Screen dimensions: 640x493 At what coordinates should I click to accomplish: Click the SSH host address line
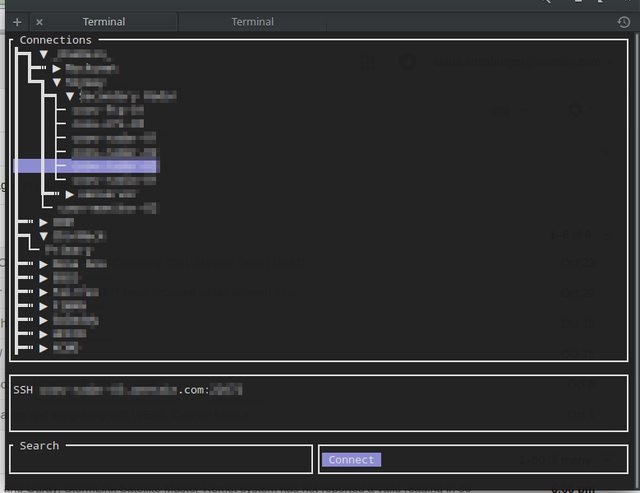click(128, 390)
